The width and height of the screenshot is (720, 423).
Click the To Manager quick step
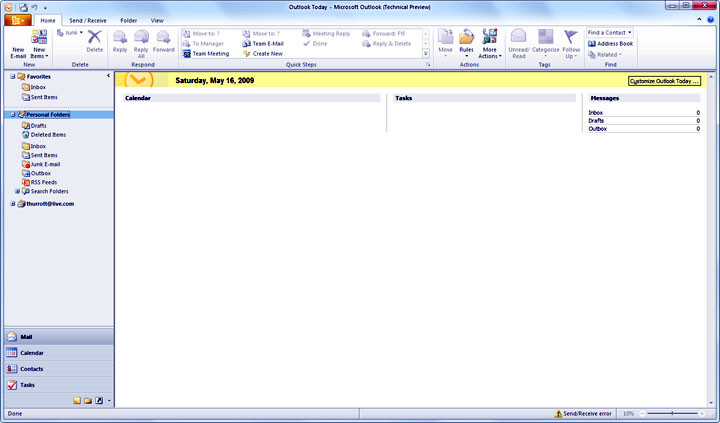[x=203, y=44]
